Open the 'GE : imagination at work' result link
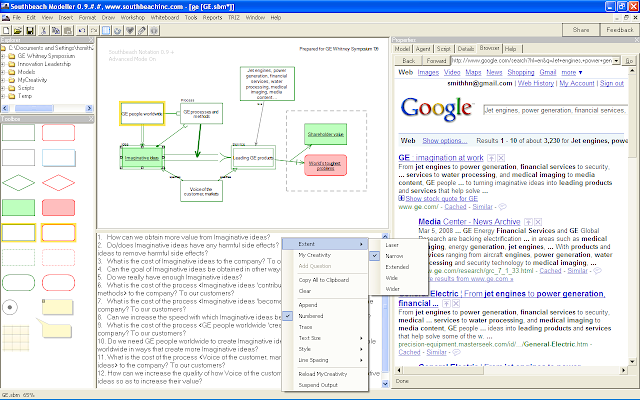The width and height of the screenshot is (640, 400). (x=441, y=158)
